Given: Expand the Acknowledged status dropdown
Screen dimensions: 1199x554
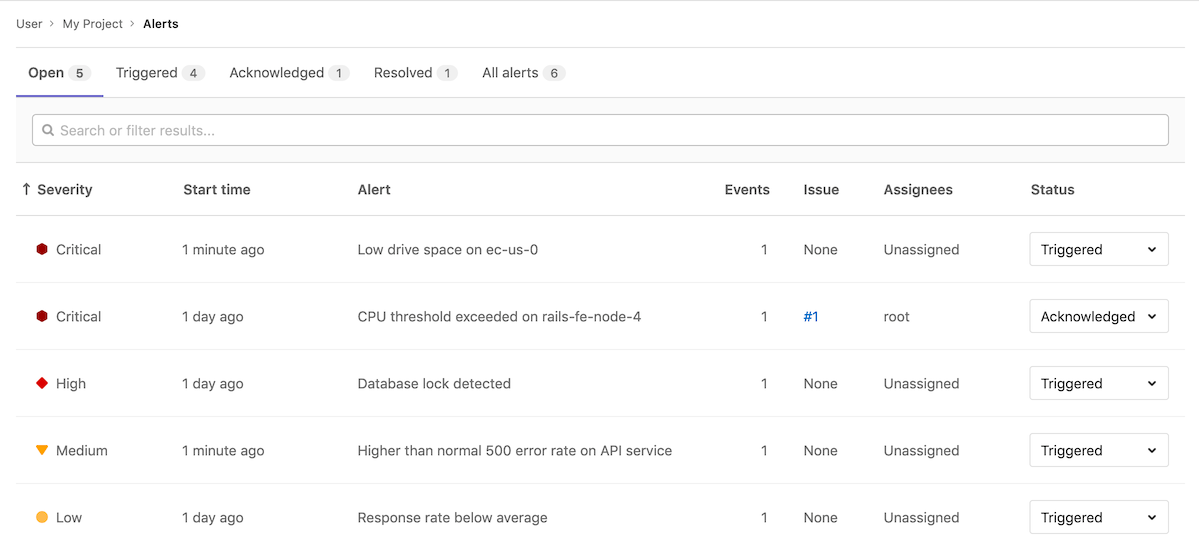Looking at the screenshot, I should pos(1098,317).
